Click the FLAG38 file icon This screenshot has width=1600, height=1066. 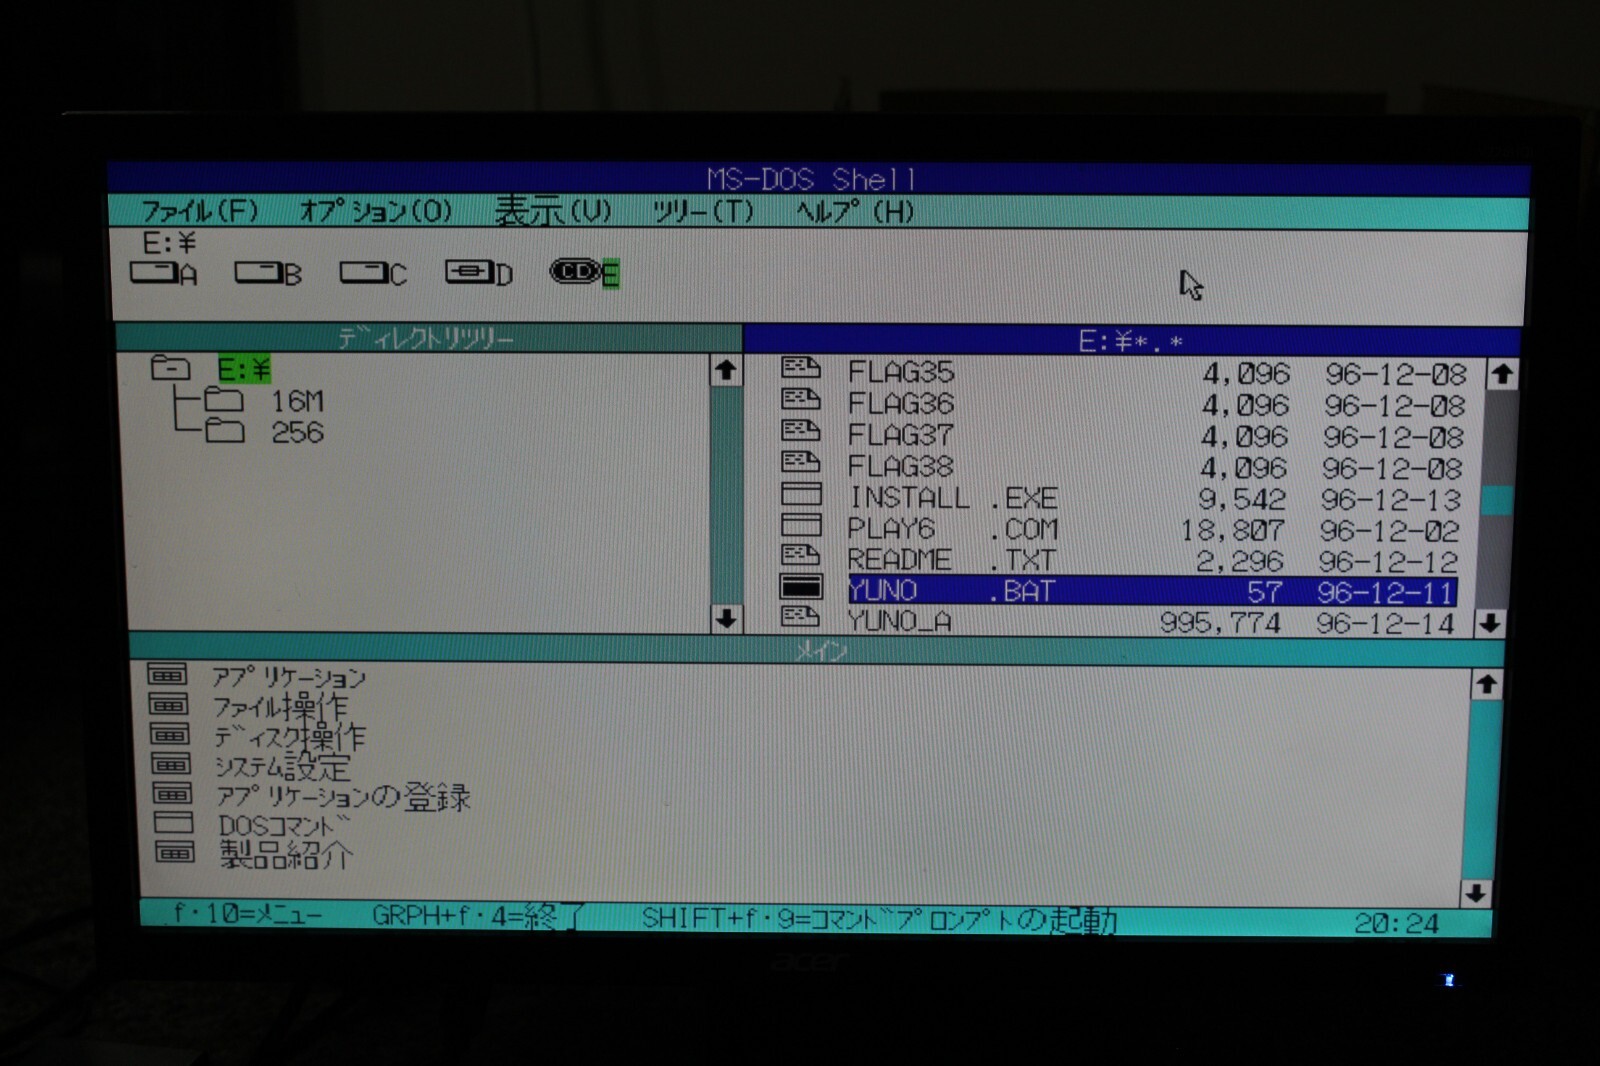click(x=801, y=462)
